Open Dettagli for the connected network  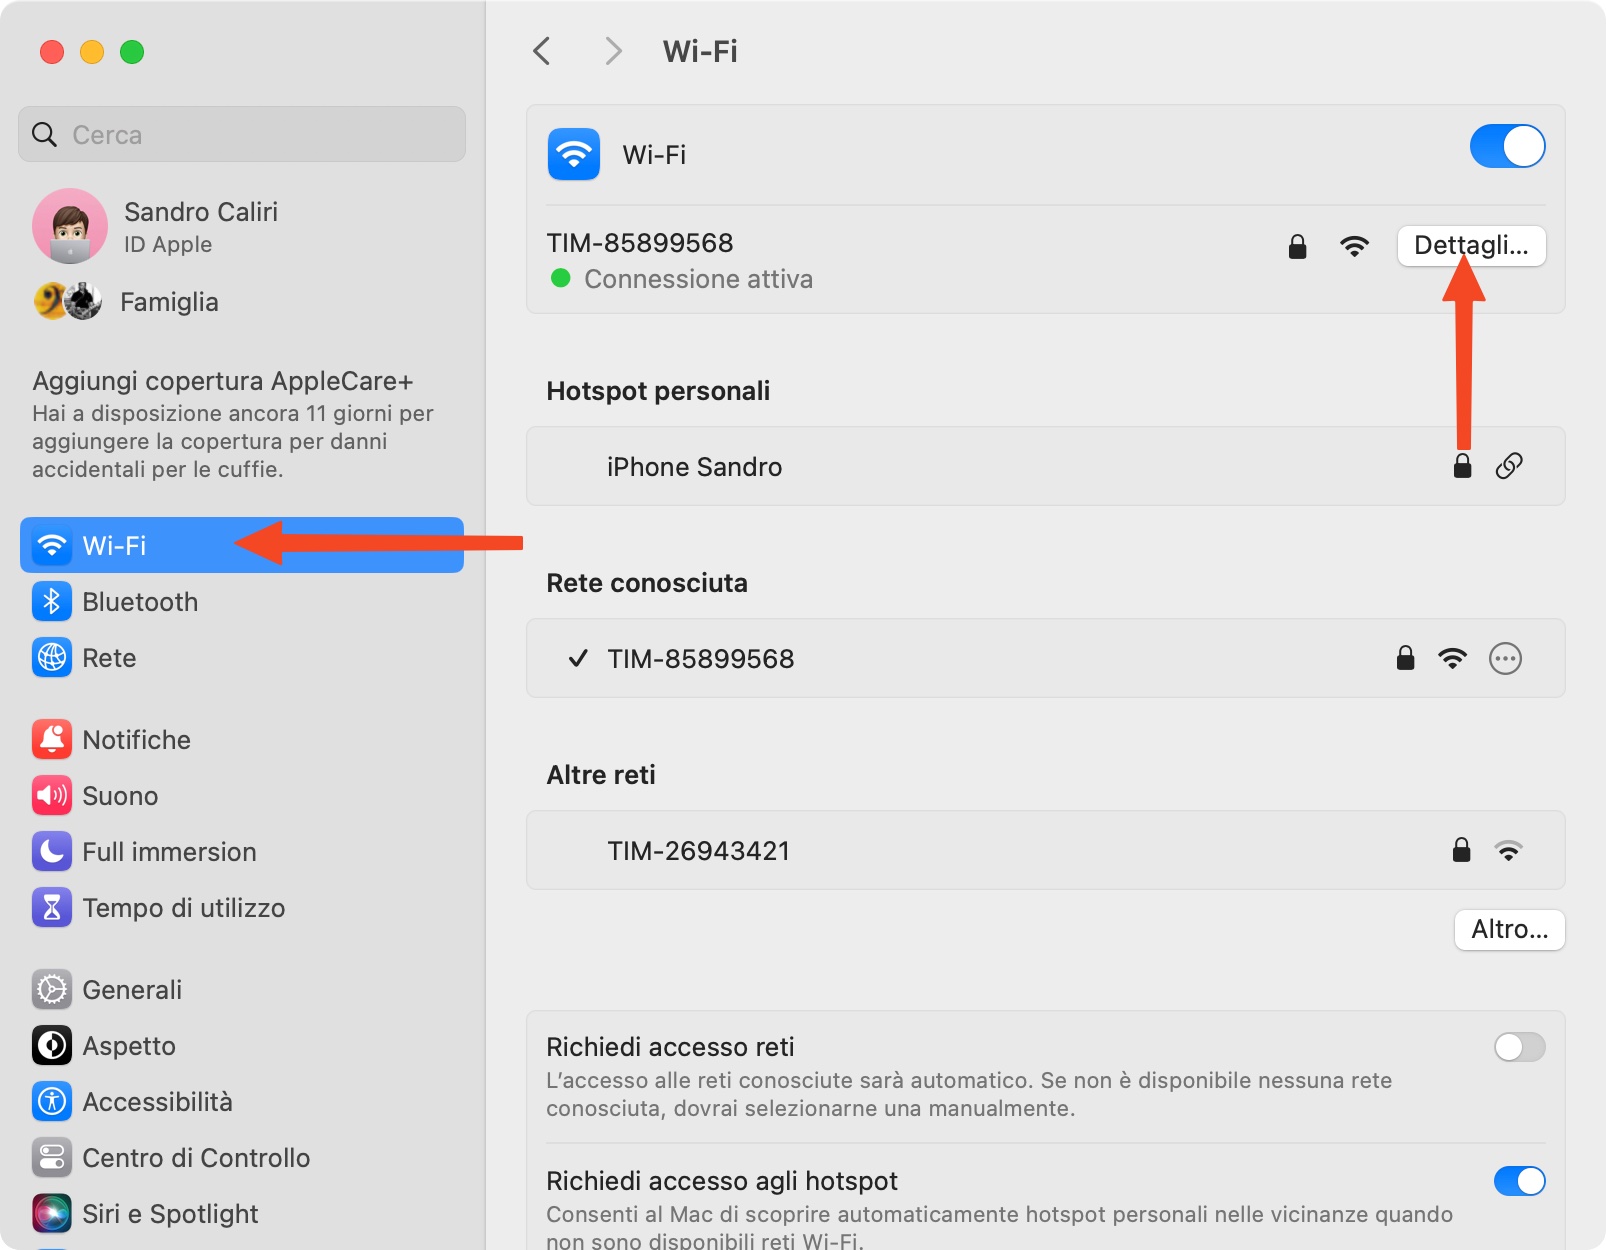[1471, 246]
